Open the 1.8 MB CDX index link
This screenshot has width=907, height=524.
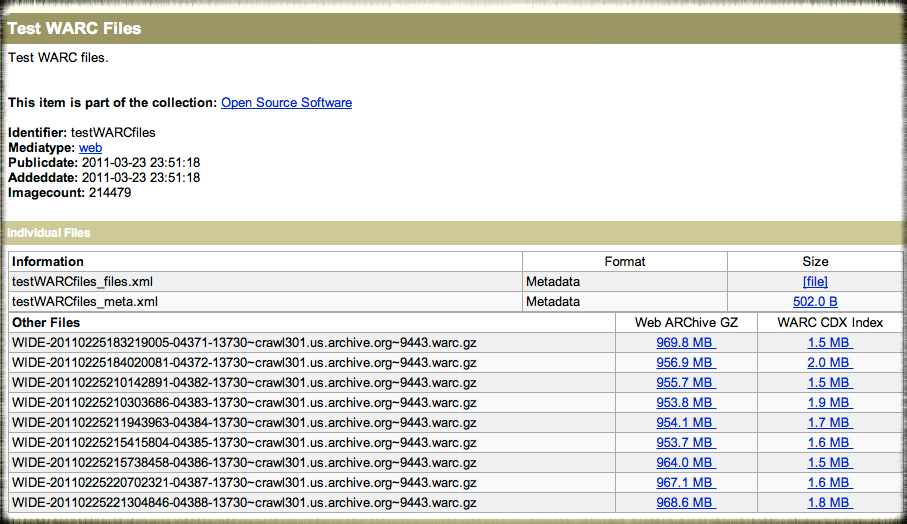pyautogui.click(x=830, y=503)
